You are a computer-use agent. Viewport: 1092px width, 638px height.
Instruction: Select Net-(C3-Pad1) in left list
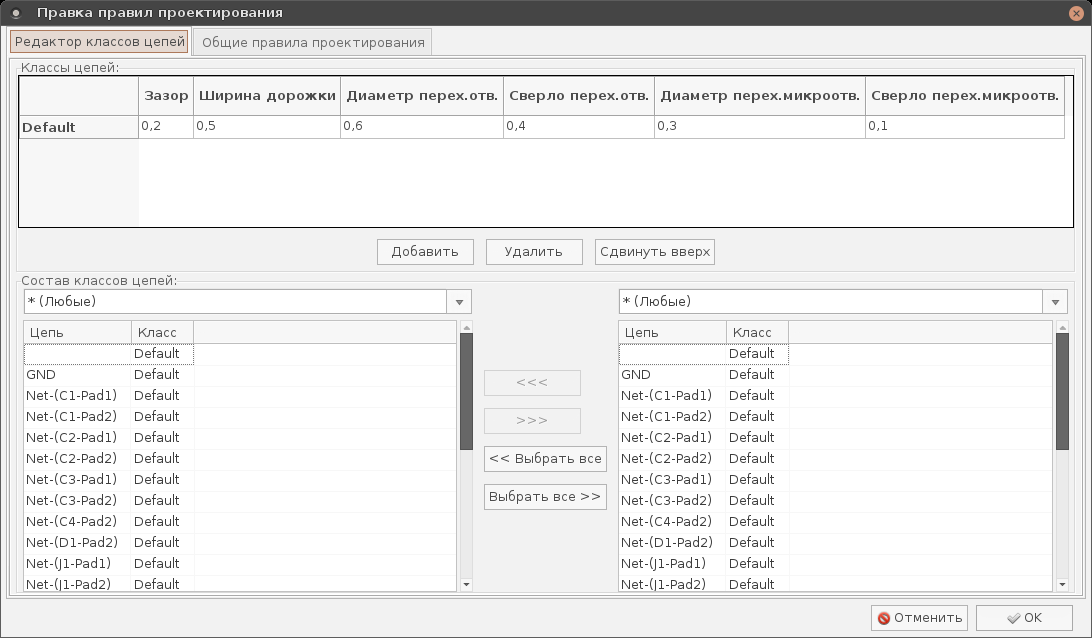tap(240, 479)
